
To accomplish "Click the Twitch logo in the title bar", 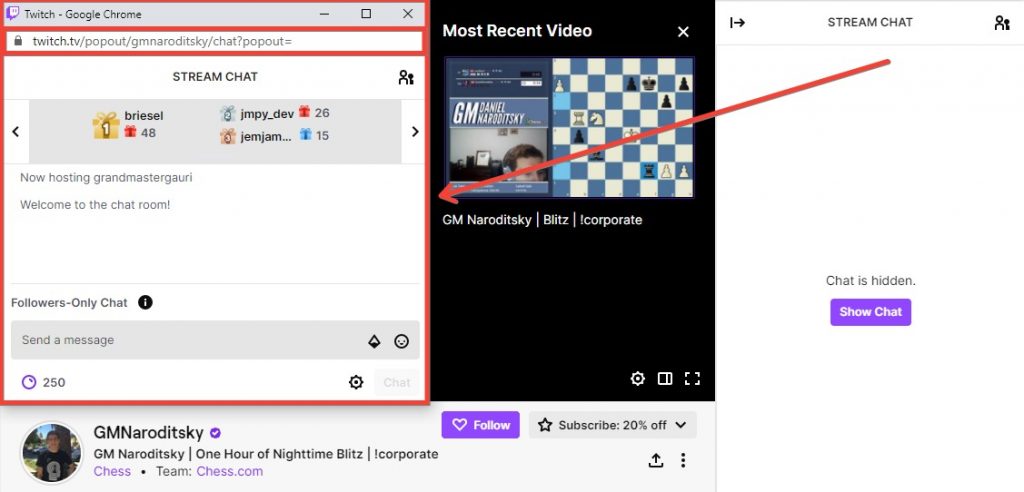I will (12, 13).
